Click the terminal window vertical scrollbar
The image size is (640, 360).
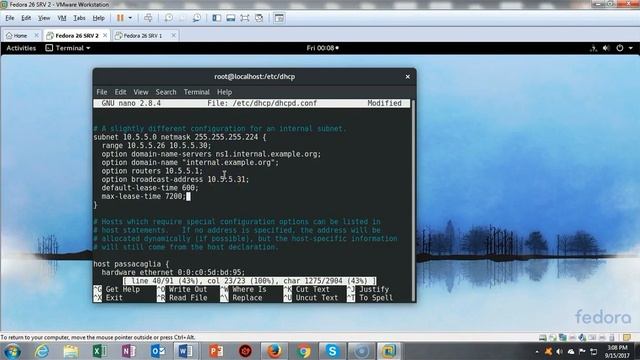coord(413,200)
